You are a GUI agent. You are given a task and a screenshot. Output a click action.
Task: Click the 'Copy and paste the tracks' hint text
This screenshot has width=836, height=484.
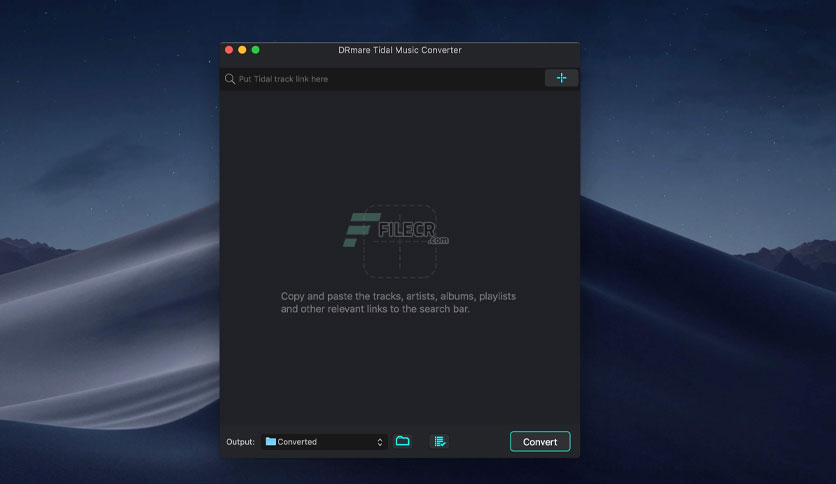coord(398,302)
